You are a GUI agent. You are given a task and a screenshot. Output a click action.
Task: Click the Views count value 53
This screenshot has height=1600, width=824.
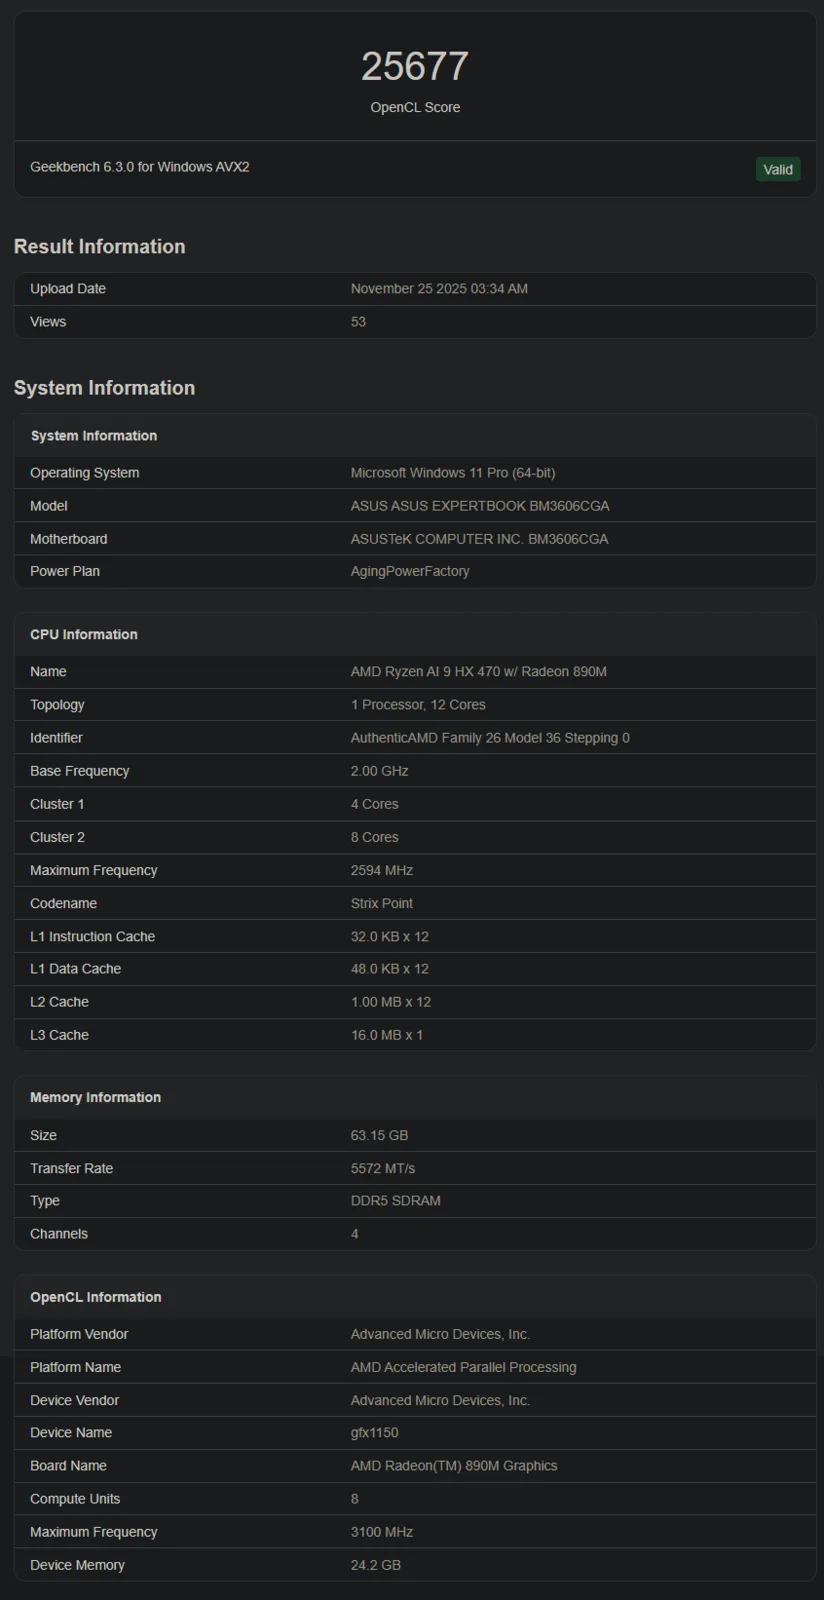pos(358,322)
